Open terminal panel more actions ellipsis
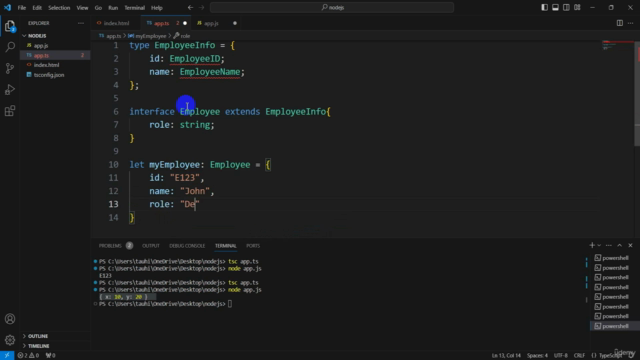The image size is (640, 360). (609, 245)
